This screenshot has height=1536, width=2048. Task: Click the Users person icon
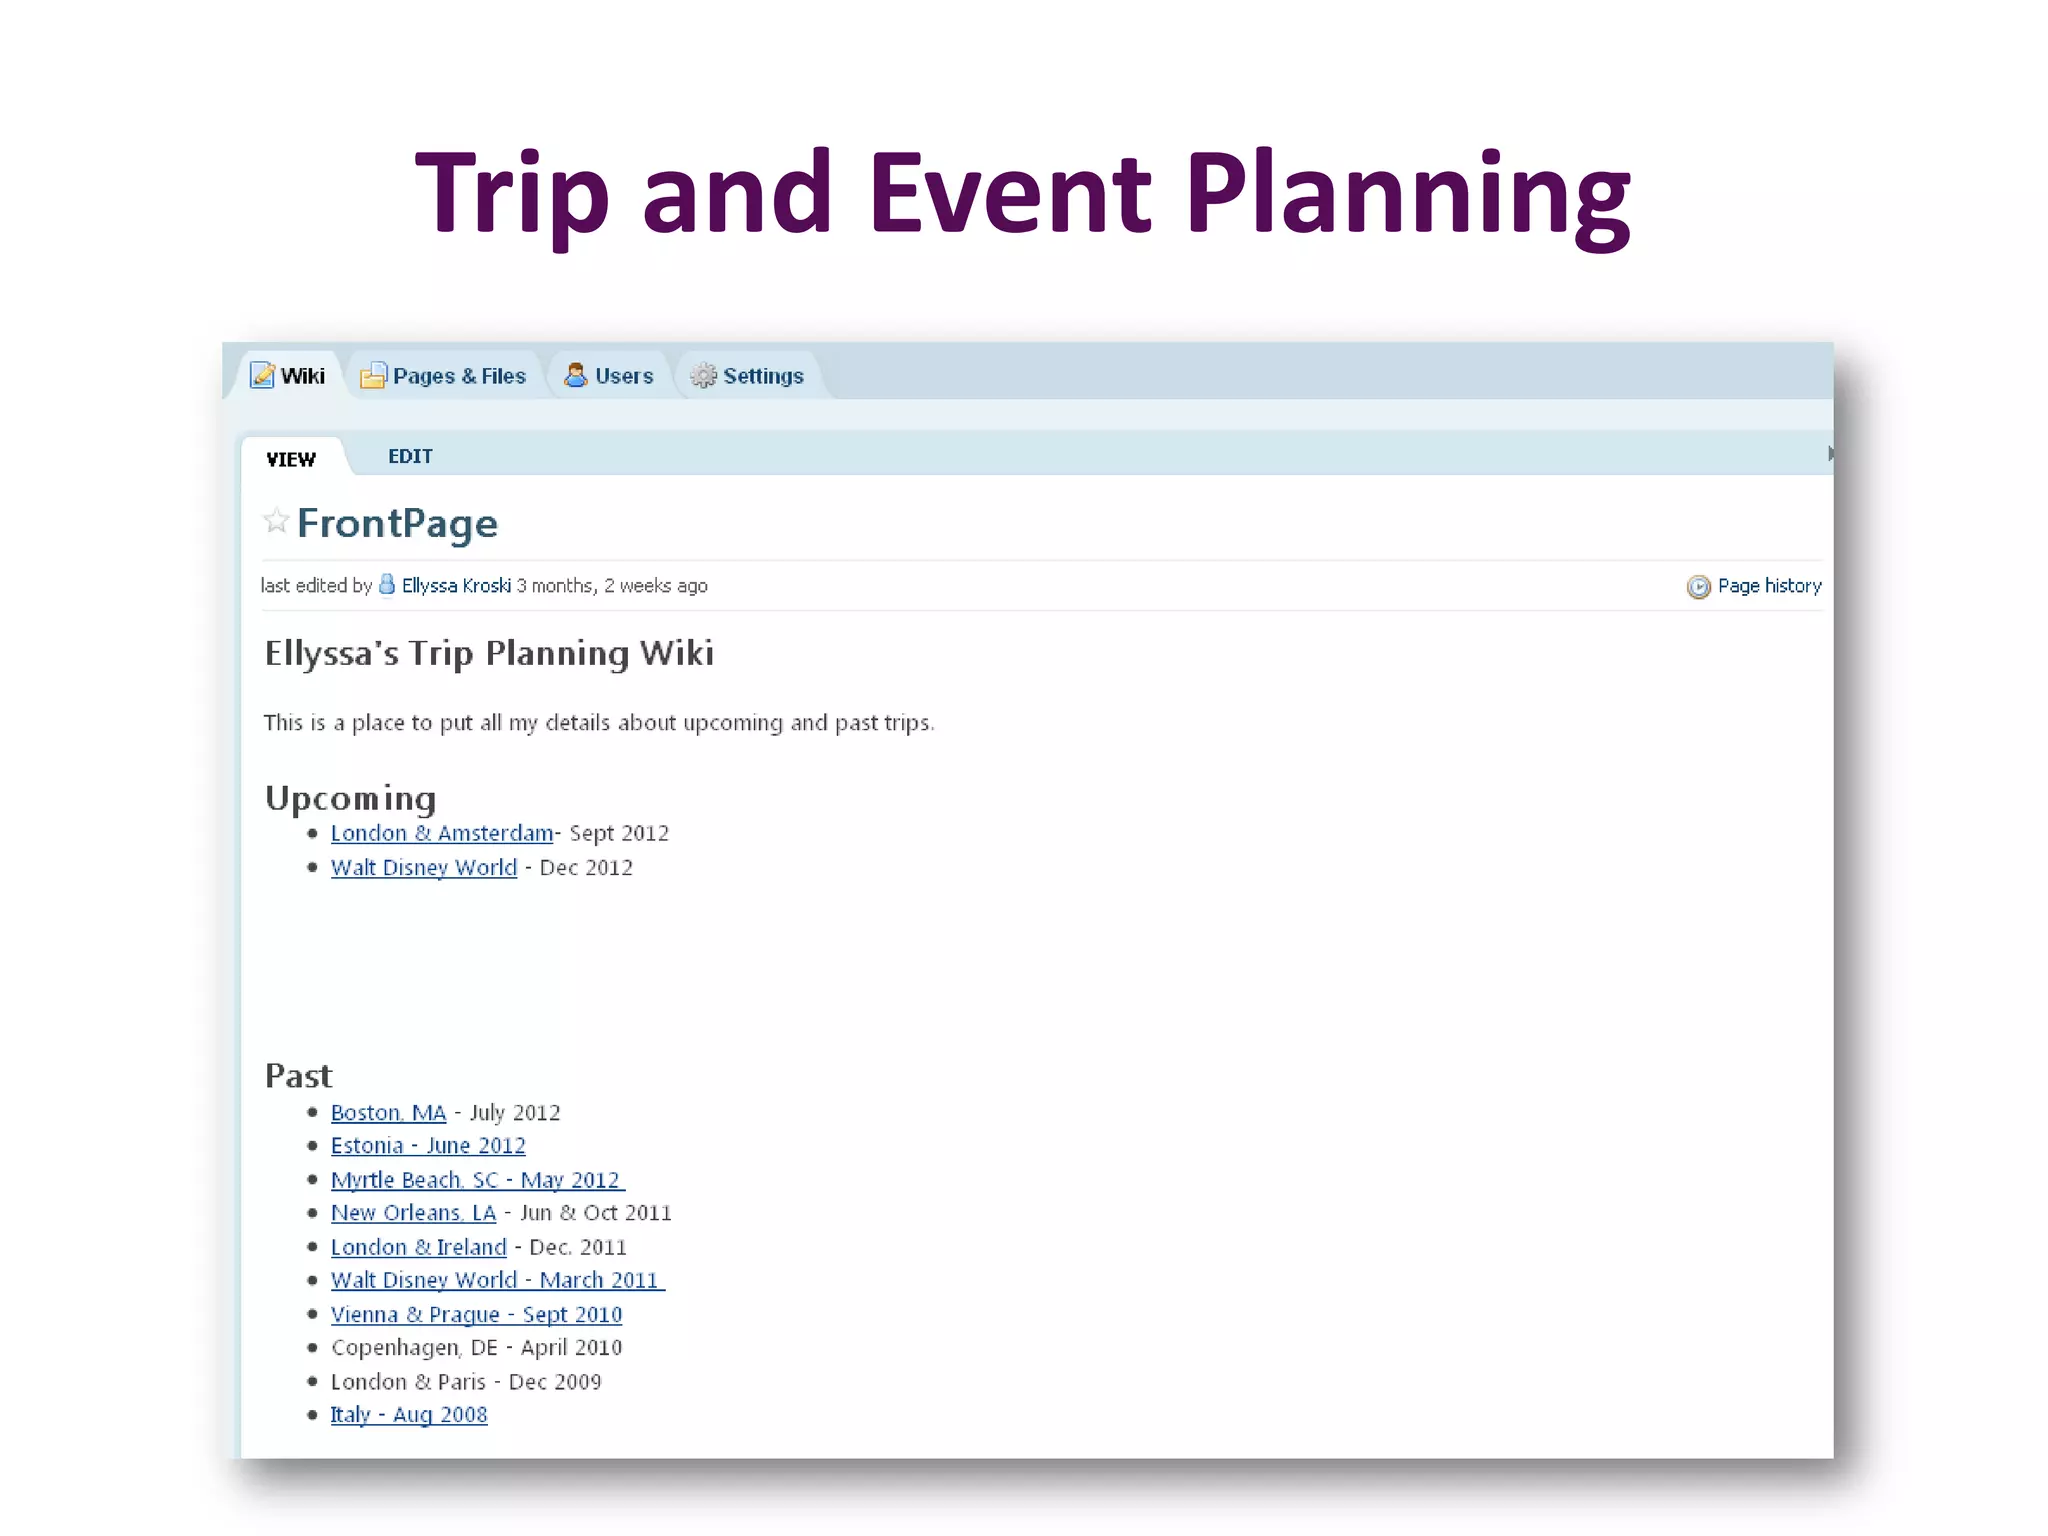coord(575,375)
